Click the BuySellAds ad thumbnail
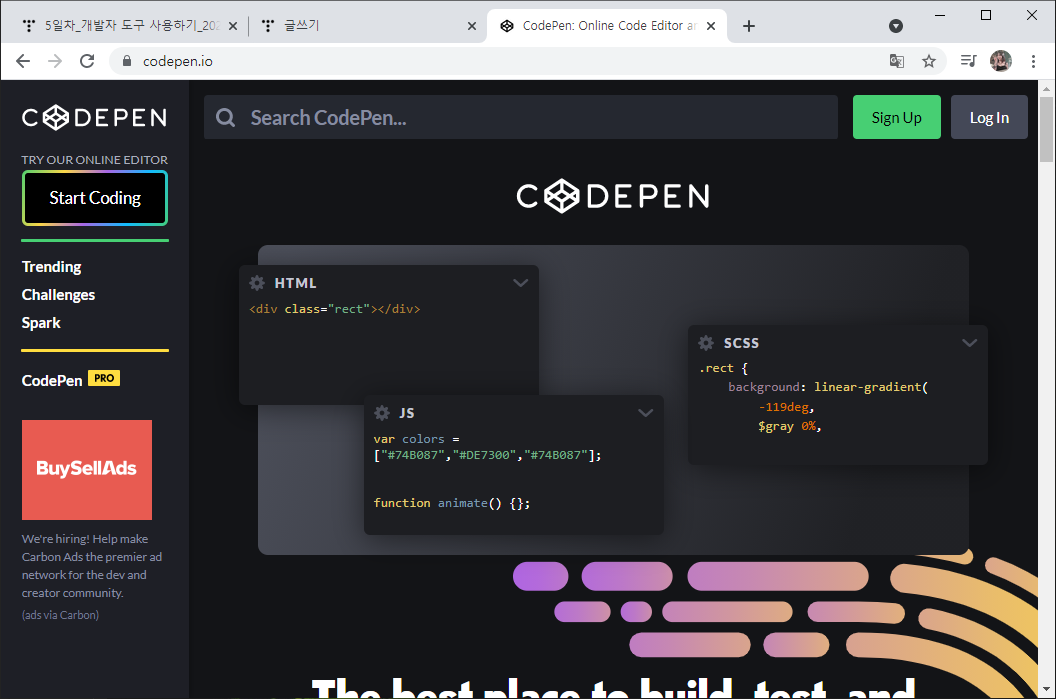The width and height of the screenshot is (1056, 699). click(x=87, y=470)
